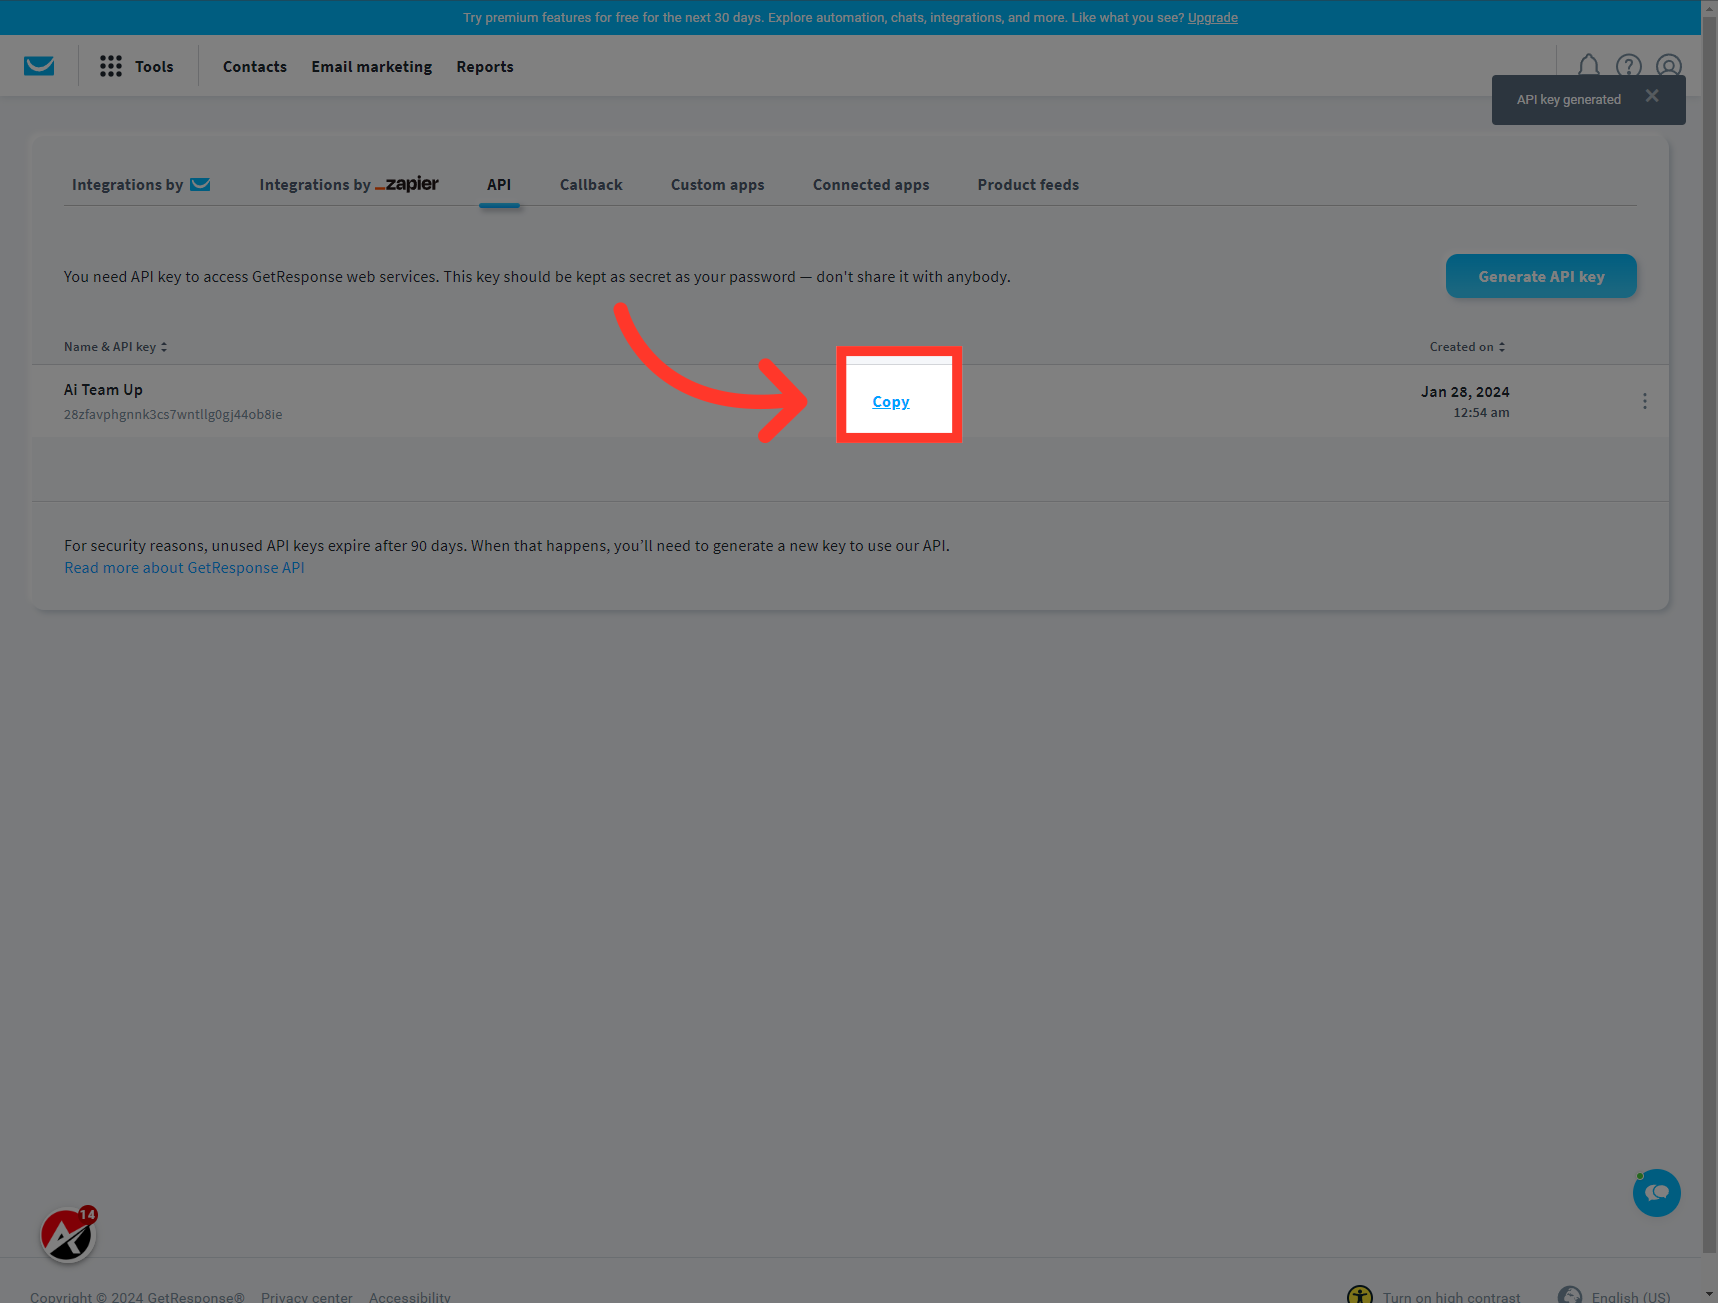Screen dimensions: 1718x1303
Task: Open the Connected apps tab
Action: 871,185
